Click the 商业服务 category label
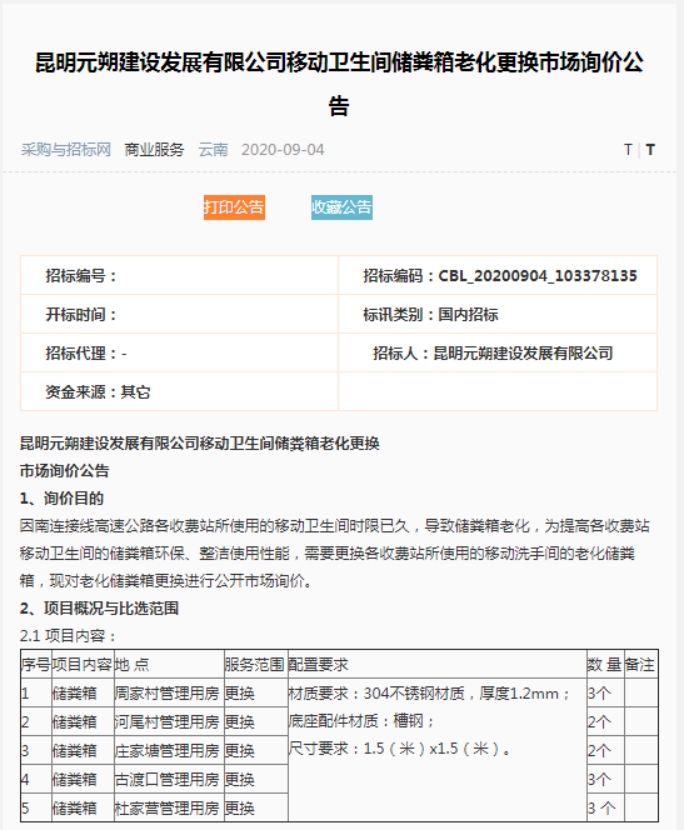The height and width of the screenshot is (830, 684). click(x=154, y=150)
